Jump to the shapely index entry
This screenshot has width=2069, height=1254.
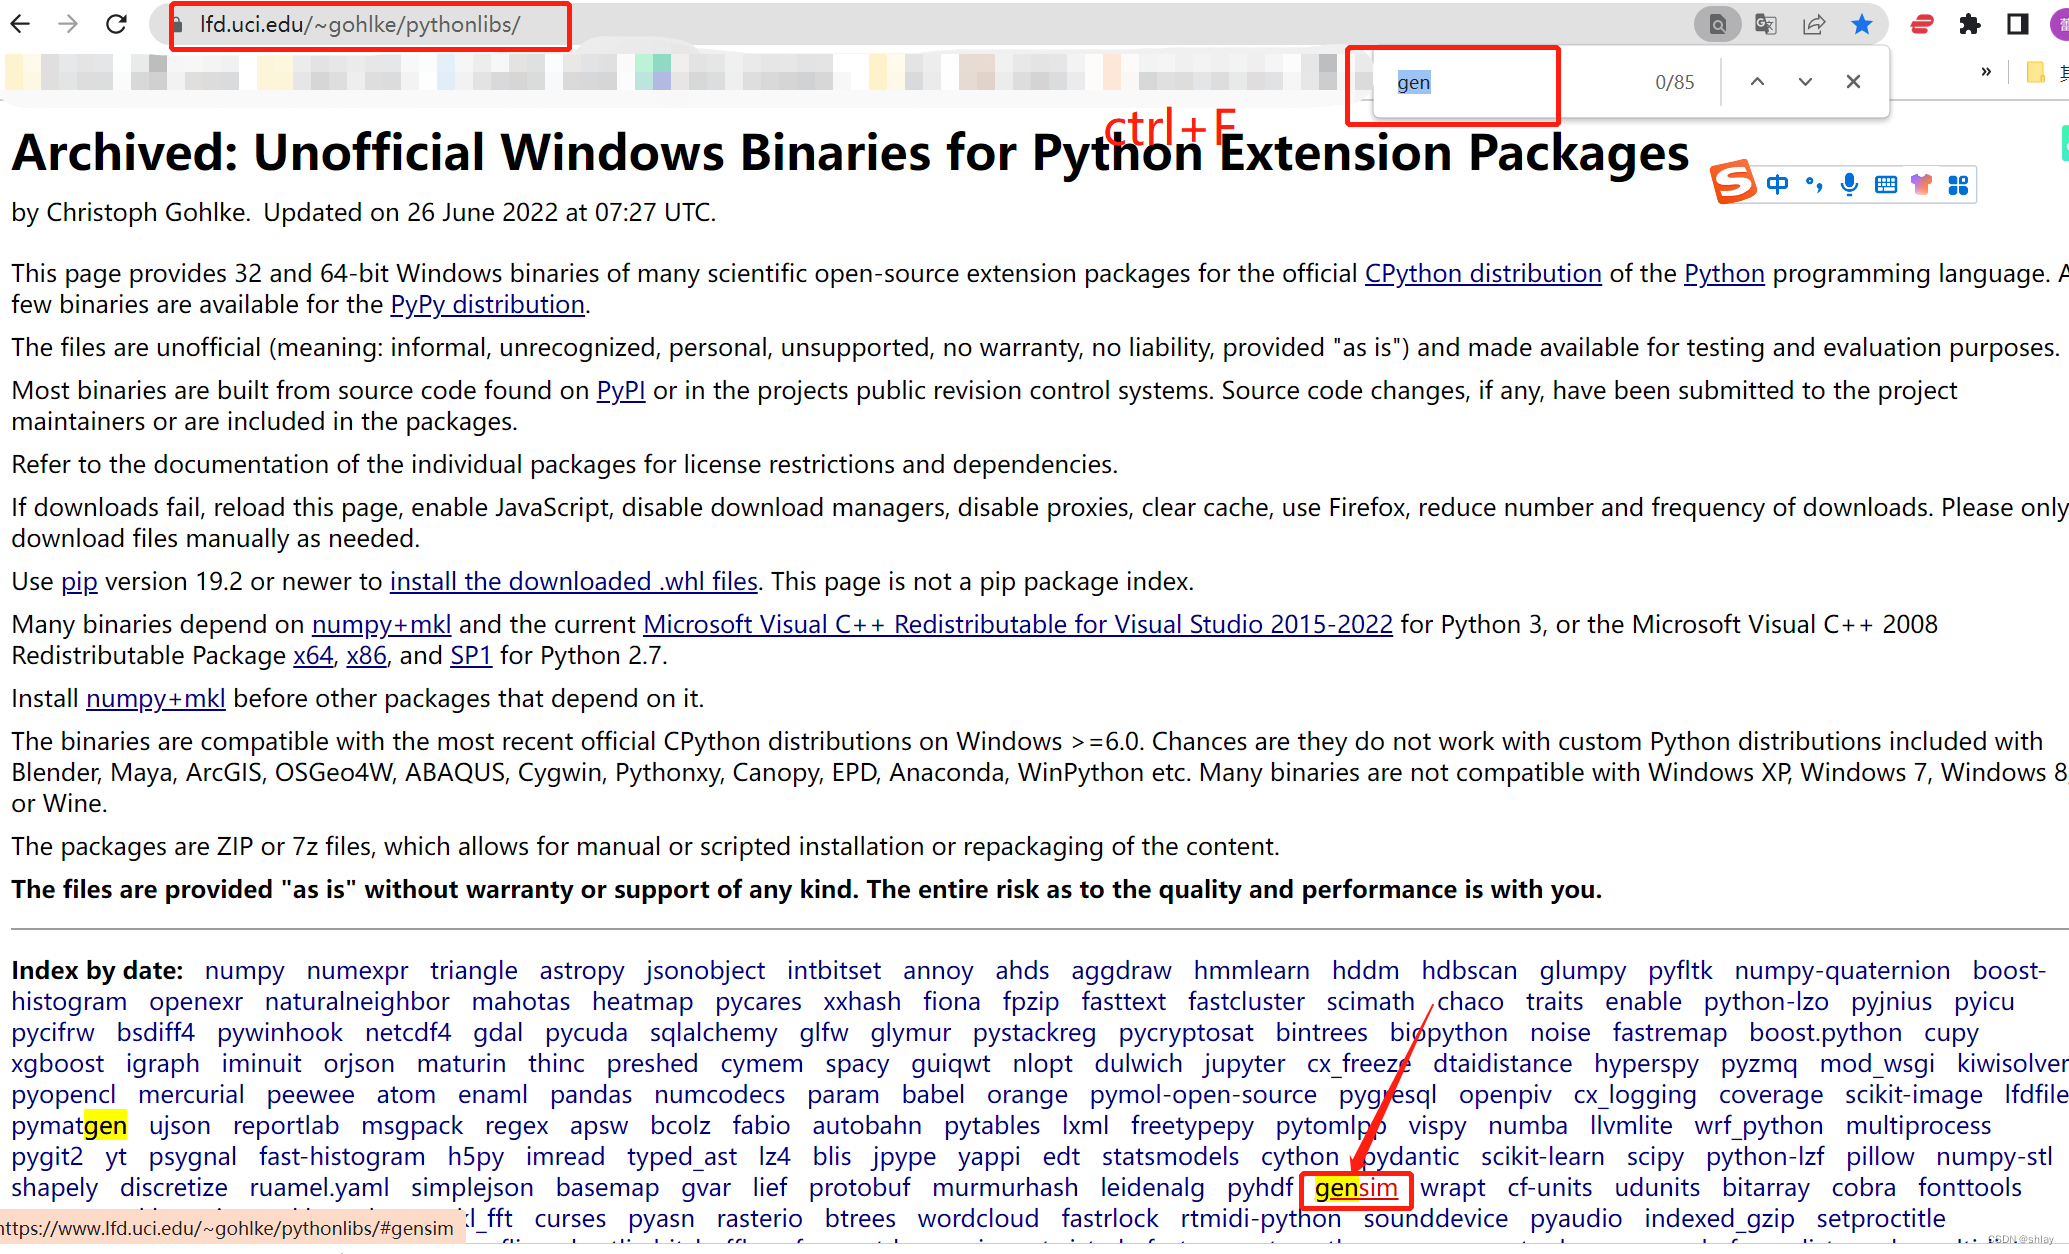pyautogui.click(x=55, y=1187)
